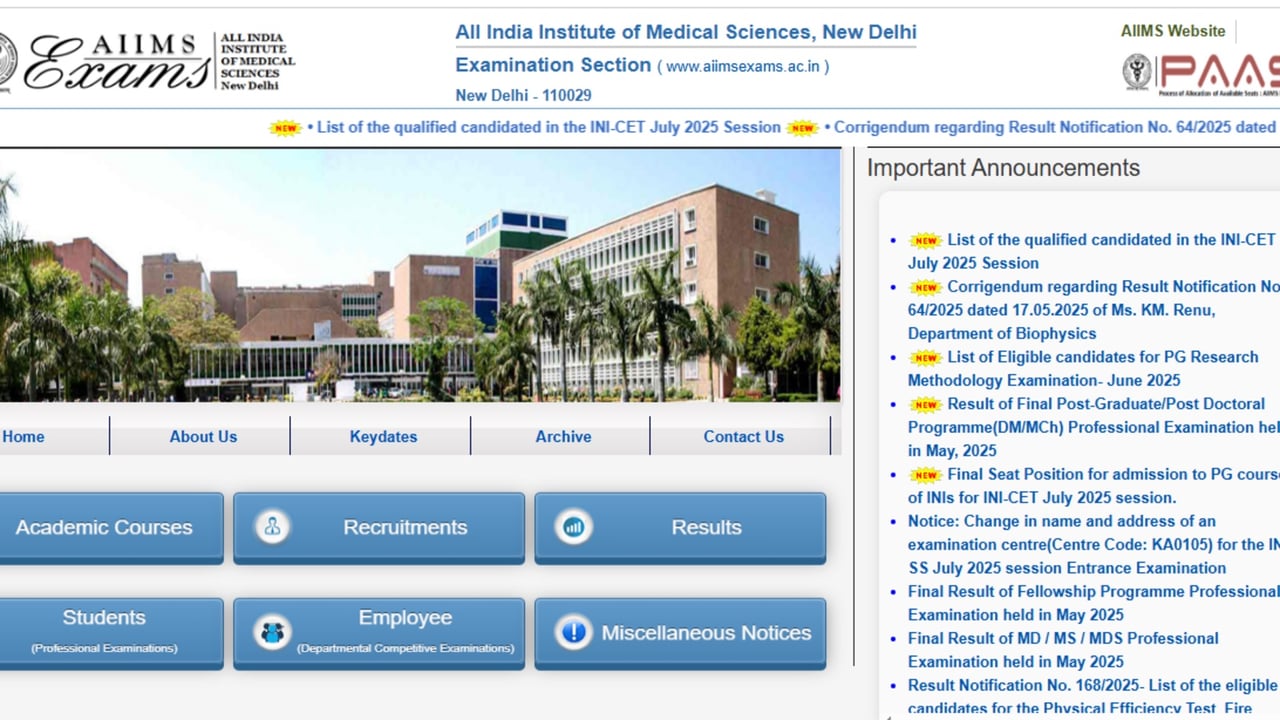The height and width of the screenshot is (720, 1280).
Task: Open Result Notification No. 168/2025 announcement
Action: pyautogui.click(x=1093, y=697)
